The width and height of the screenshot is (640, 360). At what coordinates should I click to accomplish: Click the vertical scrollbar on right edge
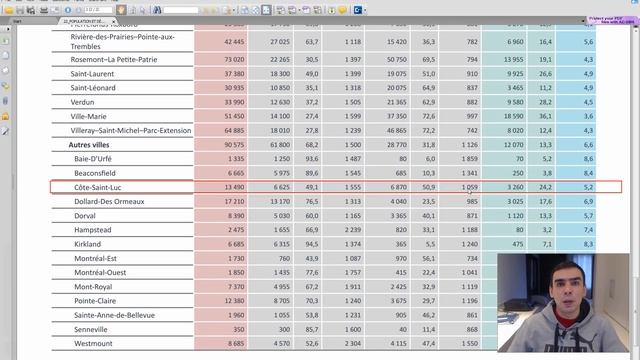pyautogui.click(x=636, y=192)
